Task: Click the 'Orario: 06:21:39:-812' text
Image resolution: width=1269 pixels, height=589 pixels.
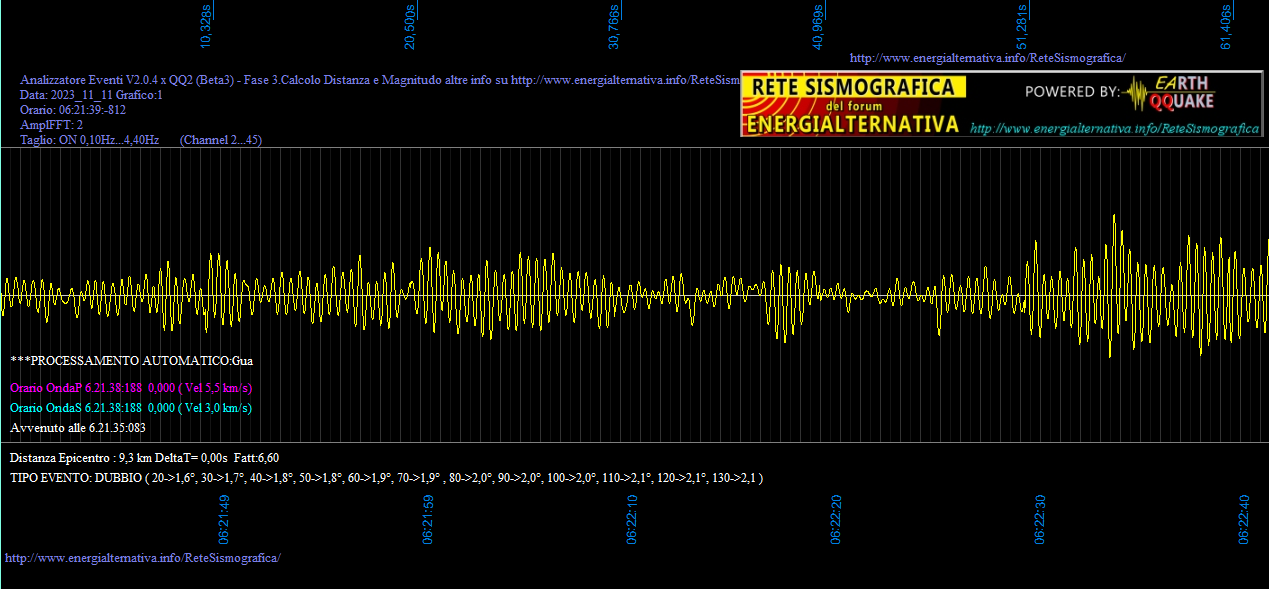Action: pyautogui.click(x=73, y=110)
